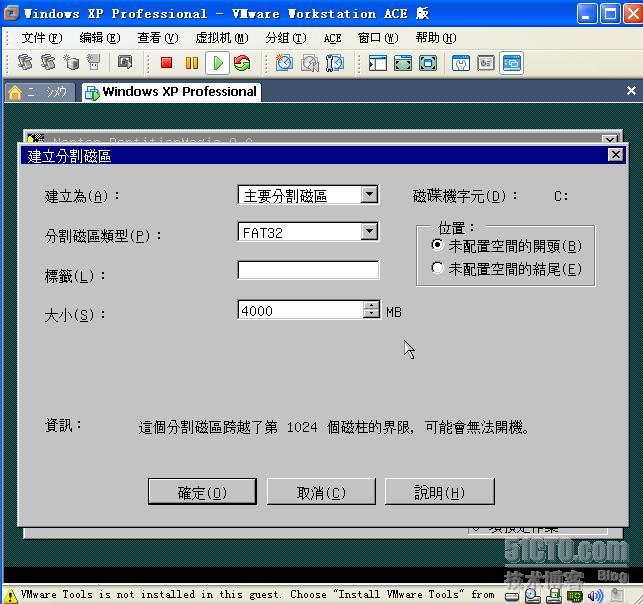Decrease size with the spinner down arrow
This screenshot has width=643, height=604.
click(x=371, y=314)
